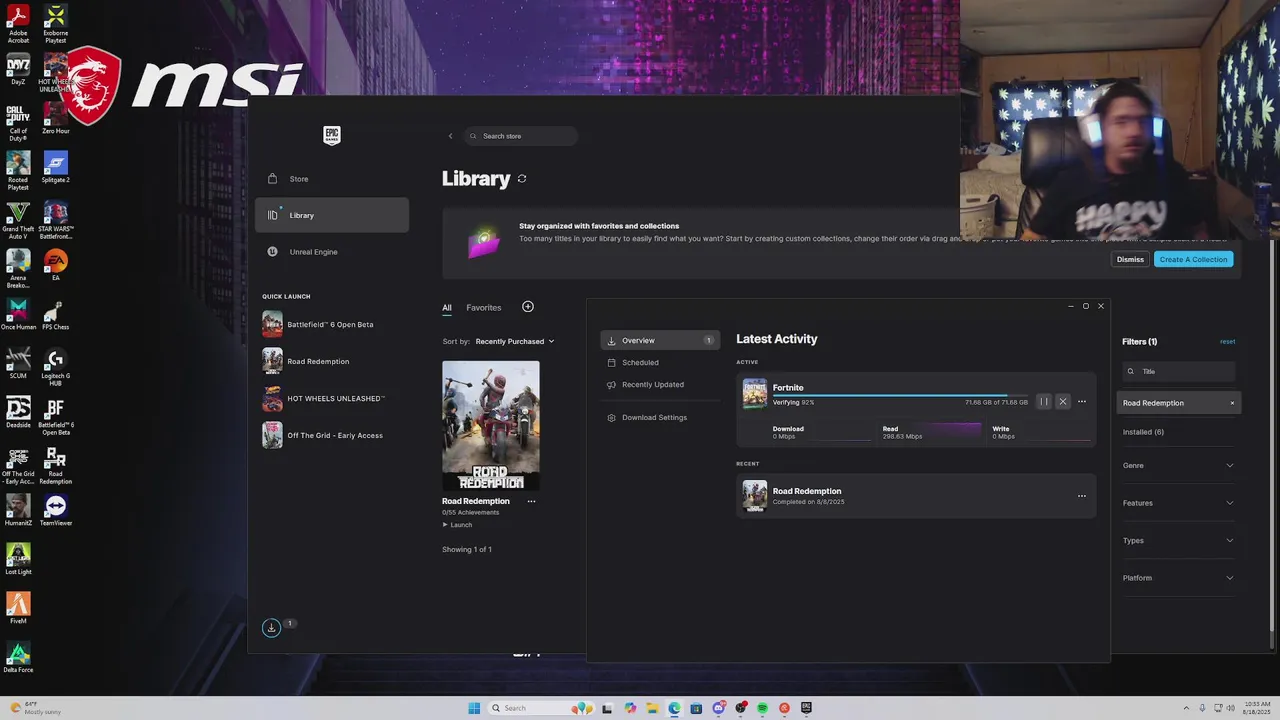Expand the Platform filter
The height and width of the screenshot is (720, 1280).
tap(1178, 578)
